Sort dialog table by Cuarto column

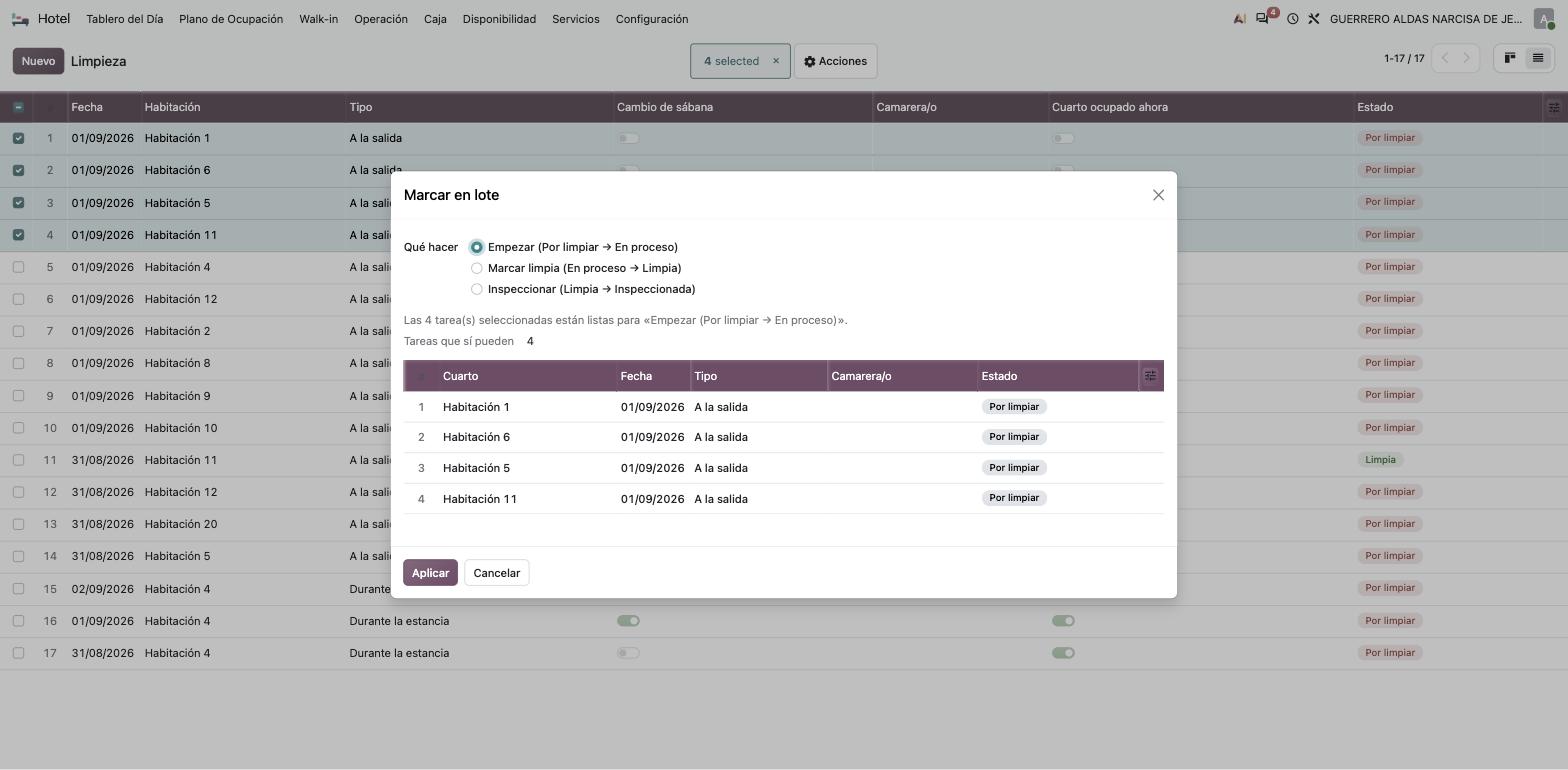(460, 376)
